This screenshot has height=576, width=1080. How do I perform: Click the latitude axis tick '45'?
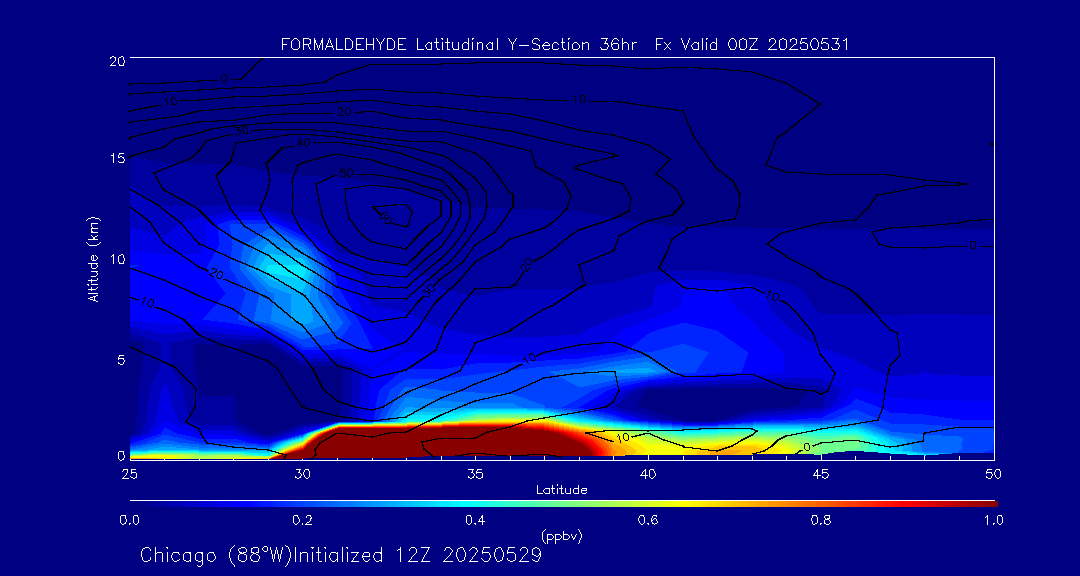(x=821, y=473)
